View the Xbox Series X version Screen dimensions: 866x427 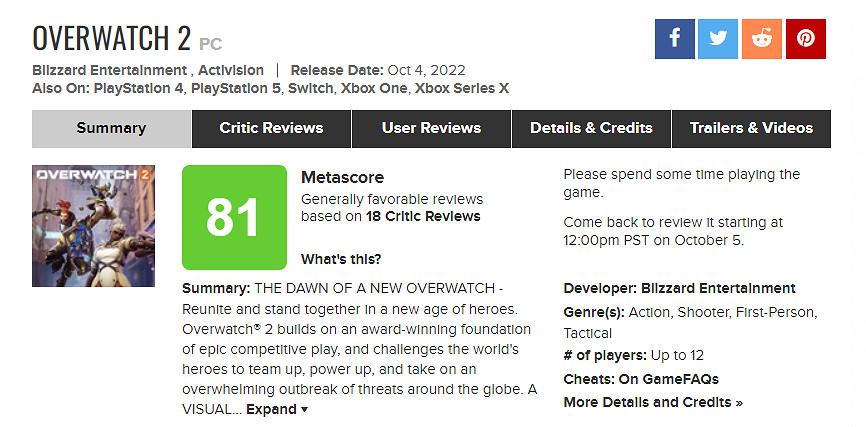[460, 88]
